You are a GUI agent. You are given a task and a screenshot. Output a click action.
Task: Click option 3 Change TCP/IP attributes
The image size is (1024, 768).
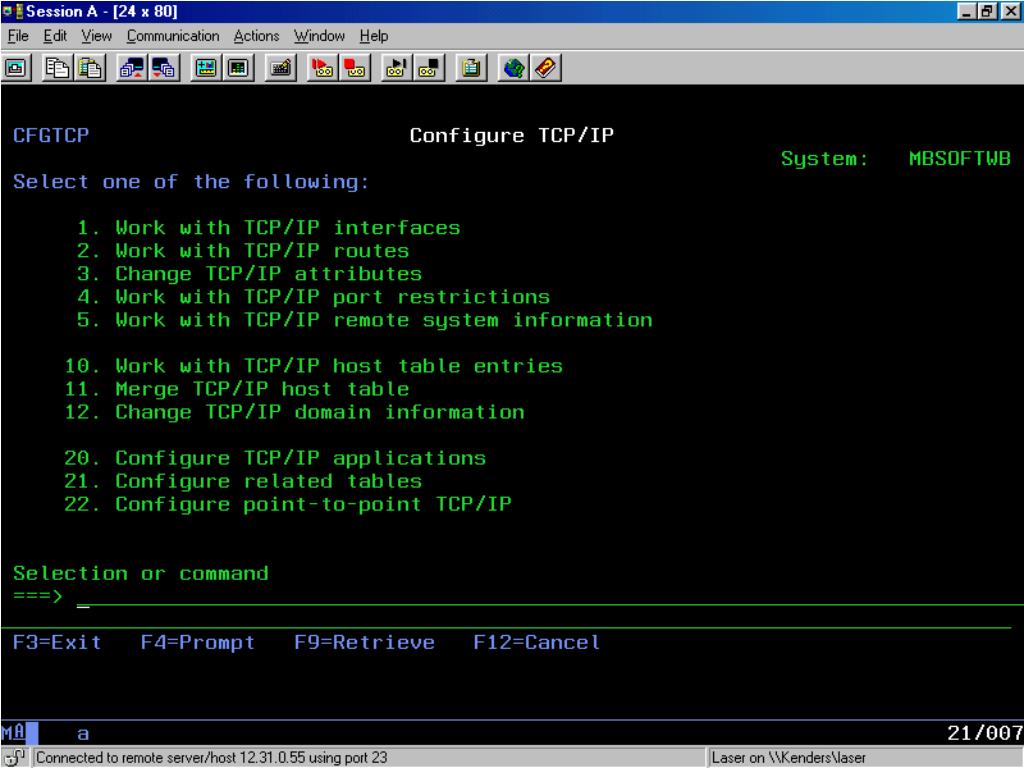(x=249, y=274)
